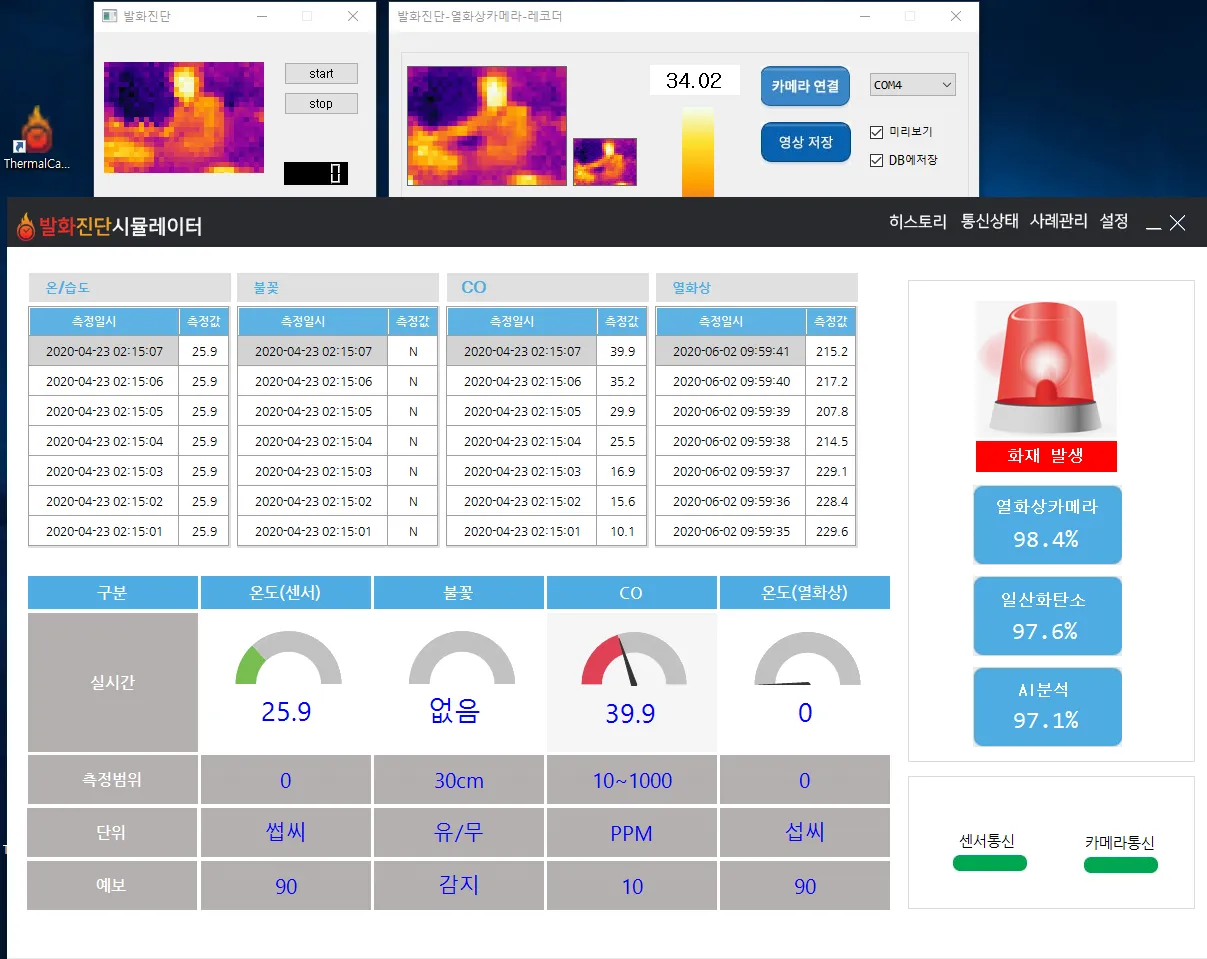
Task: Toggle the 미리보기 checkbox
Action: click(877, 132)
